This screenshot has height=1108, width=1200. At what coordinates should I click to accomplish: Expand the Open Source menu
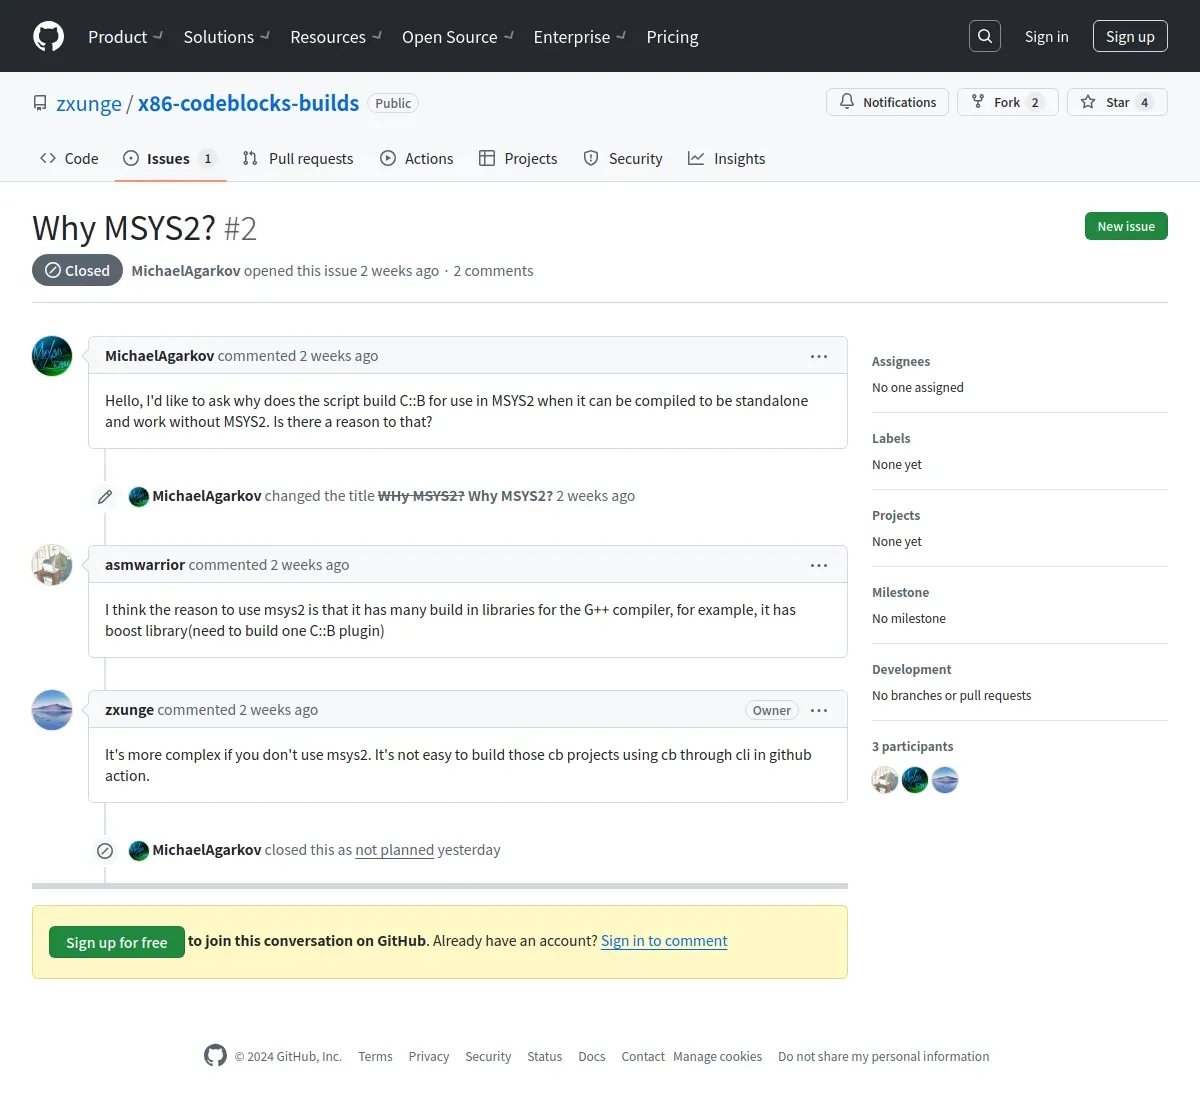(457, 37)
